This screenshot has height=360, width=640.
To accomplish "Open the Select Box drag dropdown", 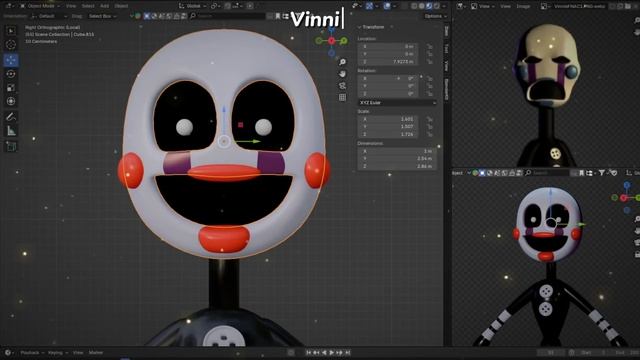I will tap(102, 16).
